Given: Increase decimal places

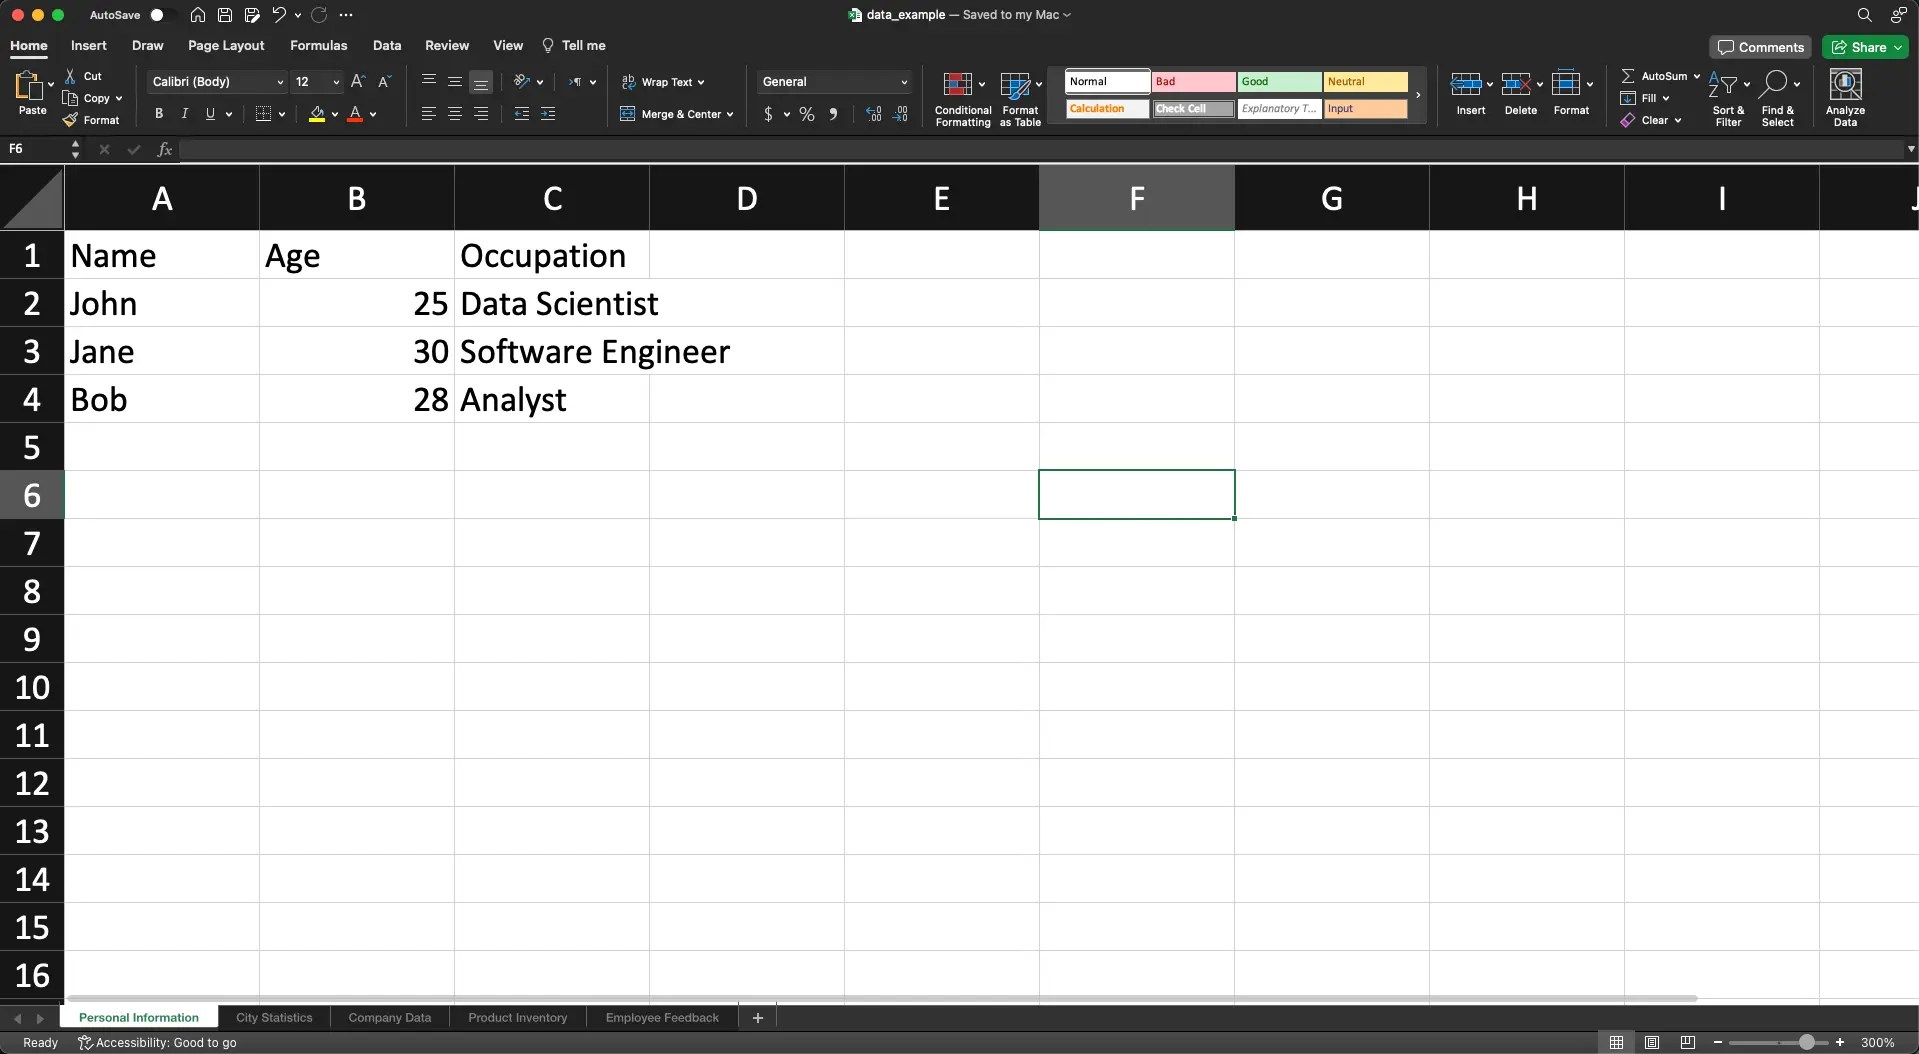Looking at the screenshot, I should tap(871, 114).
